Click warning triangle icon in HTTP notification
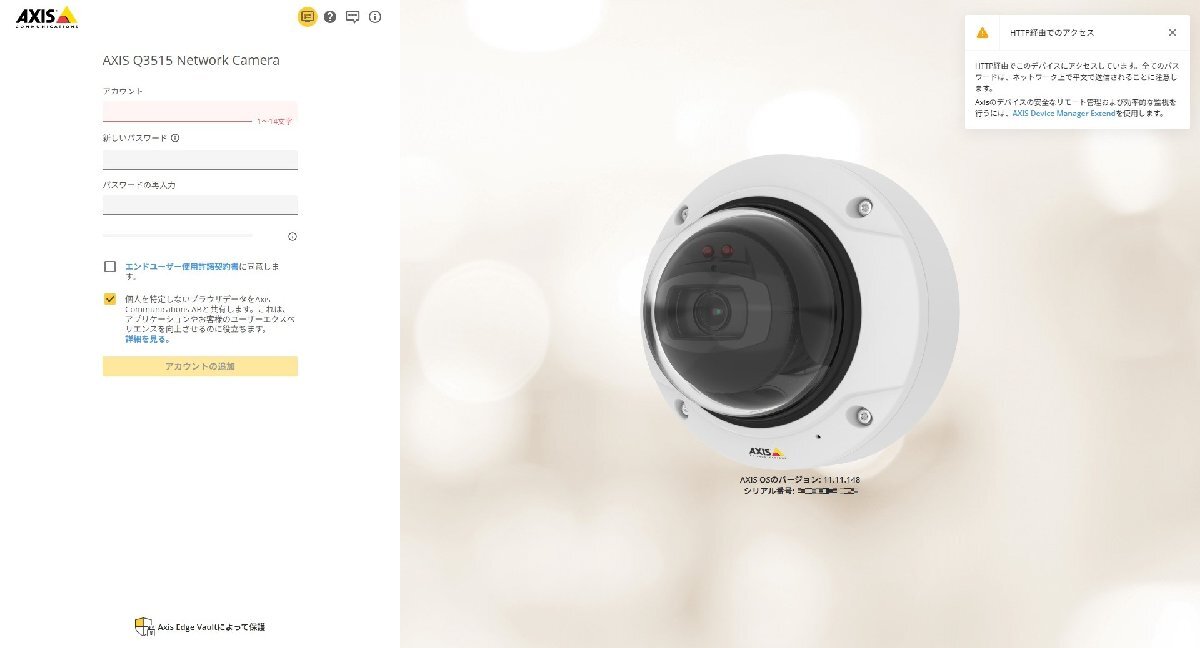 983,32
